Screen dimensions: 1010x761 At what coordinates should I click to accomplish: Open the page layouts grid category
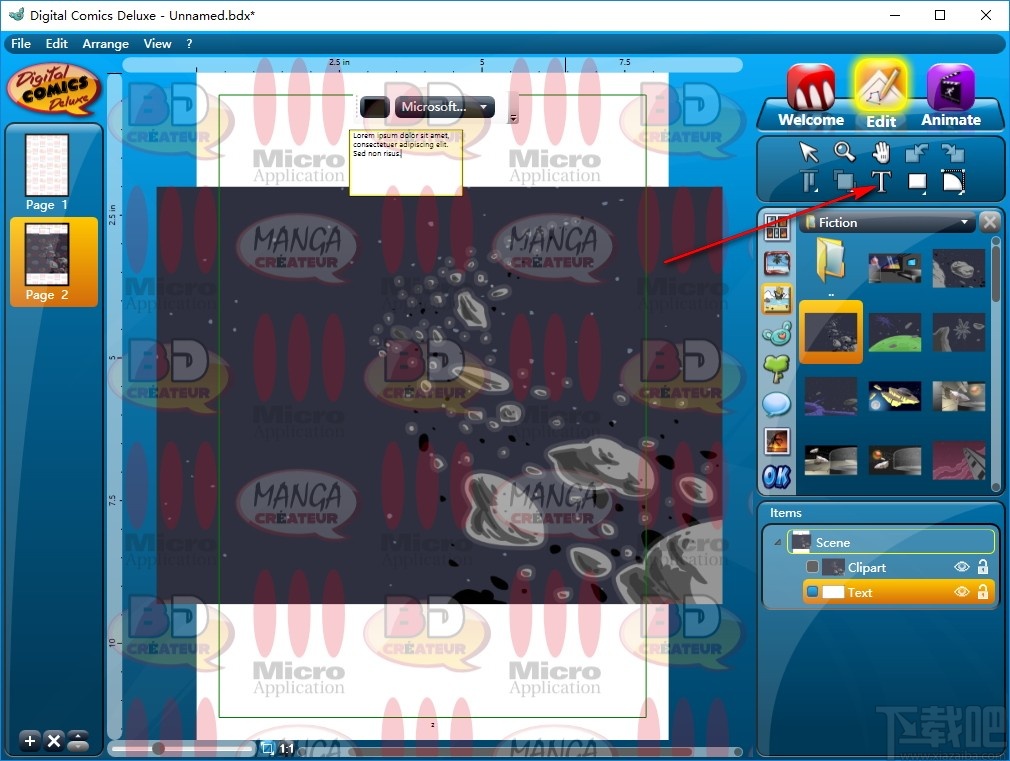click(777, 227)
